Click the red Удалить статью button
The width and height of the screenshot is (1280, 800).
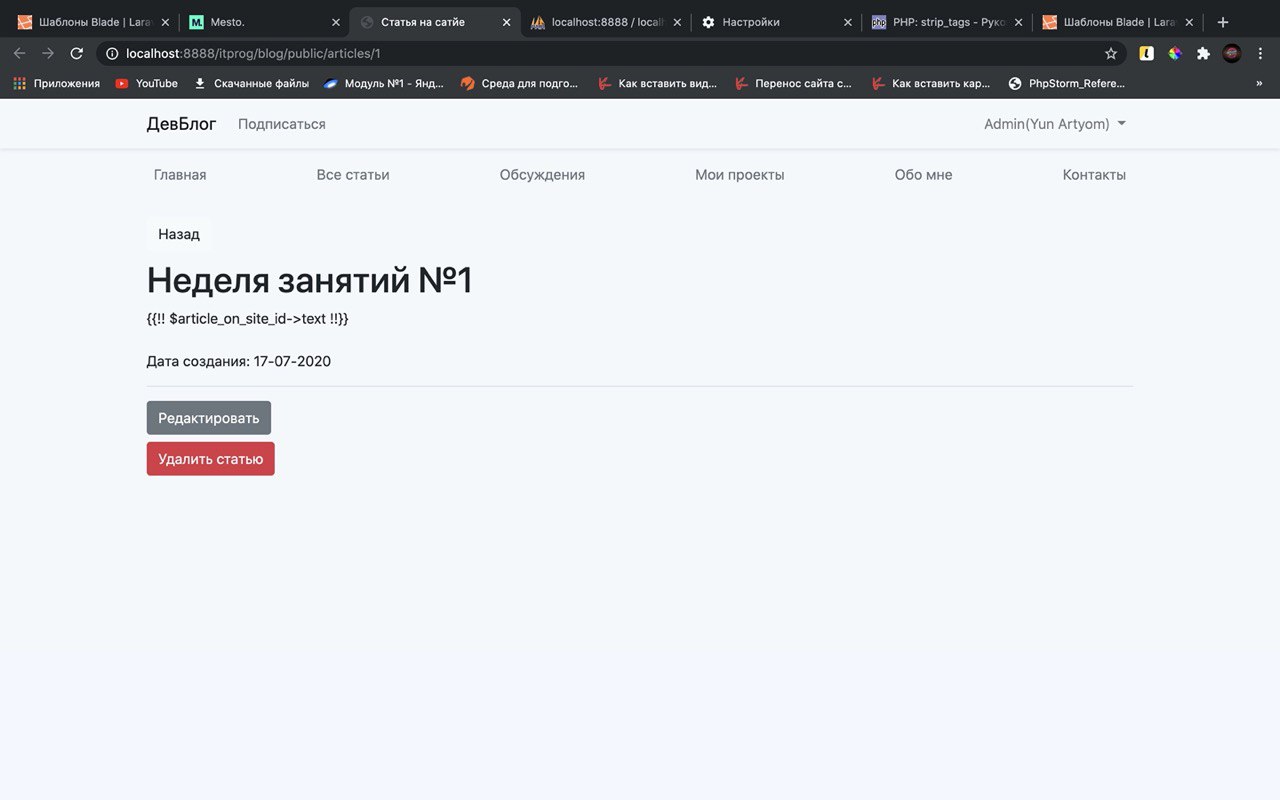tap(211, 459)
